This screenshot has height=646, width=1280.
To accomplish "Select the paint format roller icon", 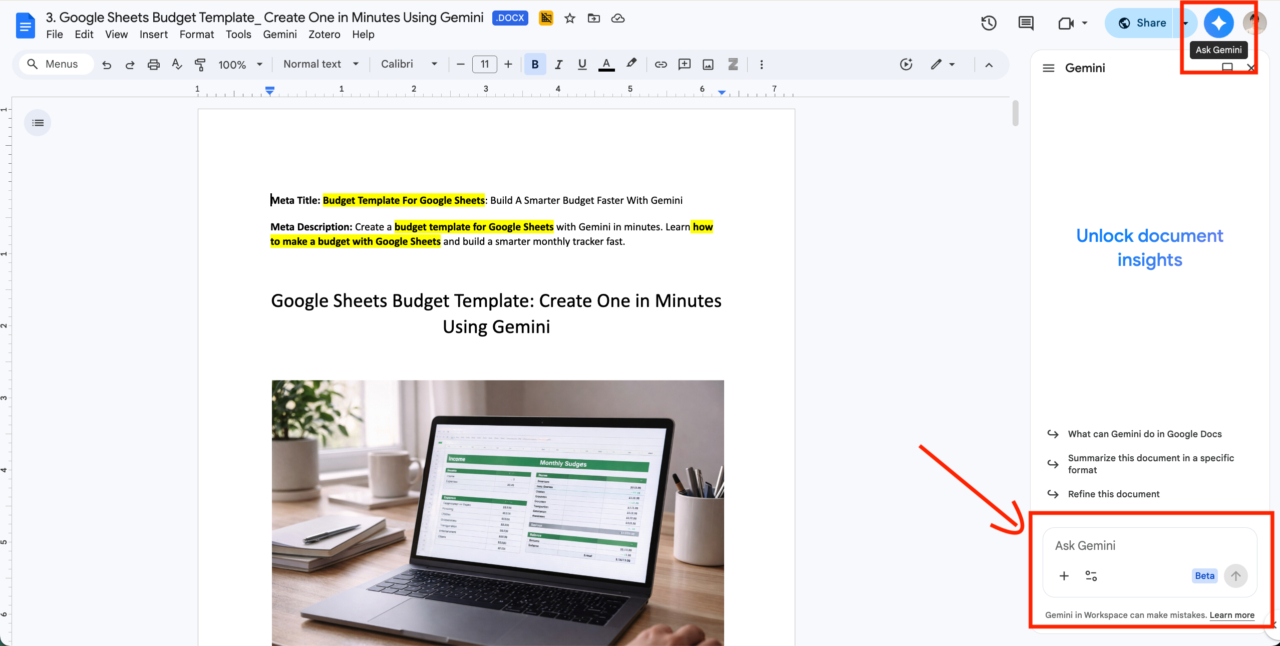I will [x=200, y=64].
